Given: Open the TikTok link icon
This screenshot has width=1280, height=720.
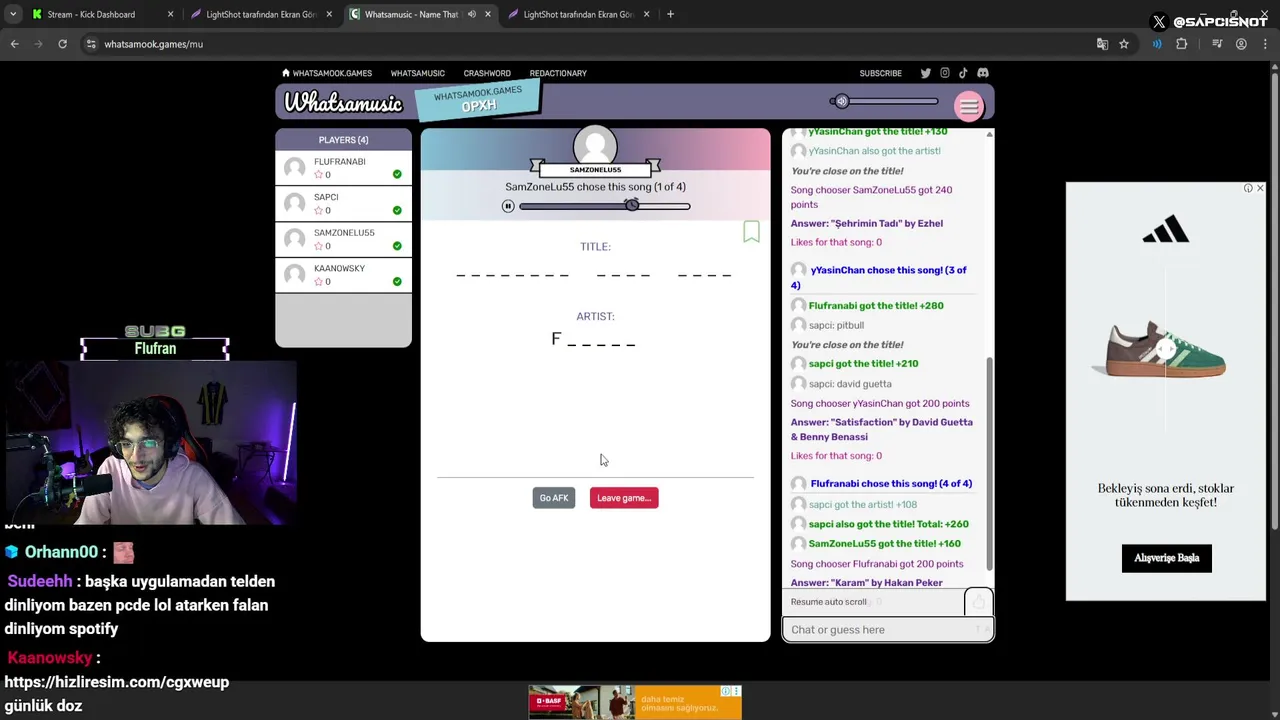Looking at the screenshot, I should click(x=963, y=73).
